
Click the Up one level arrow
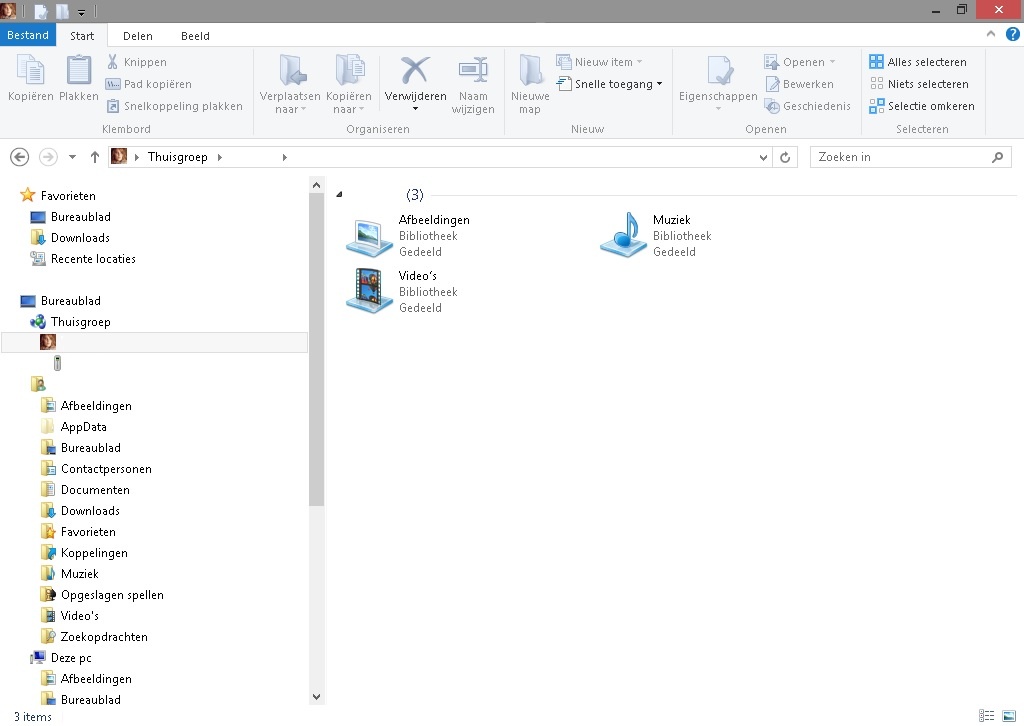[95, 157]
